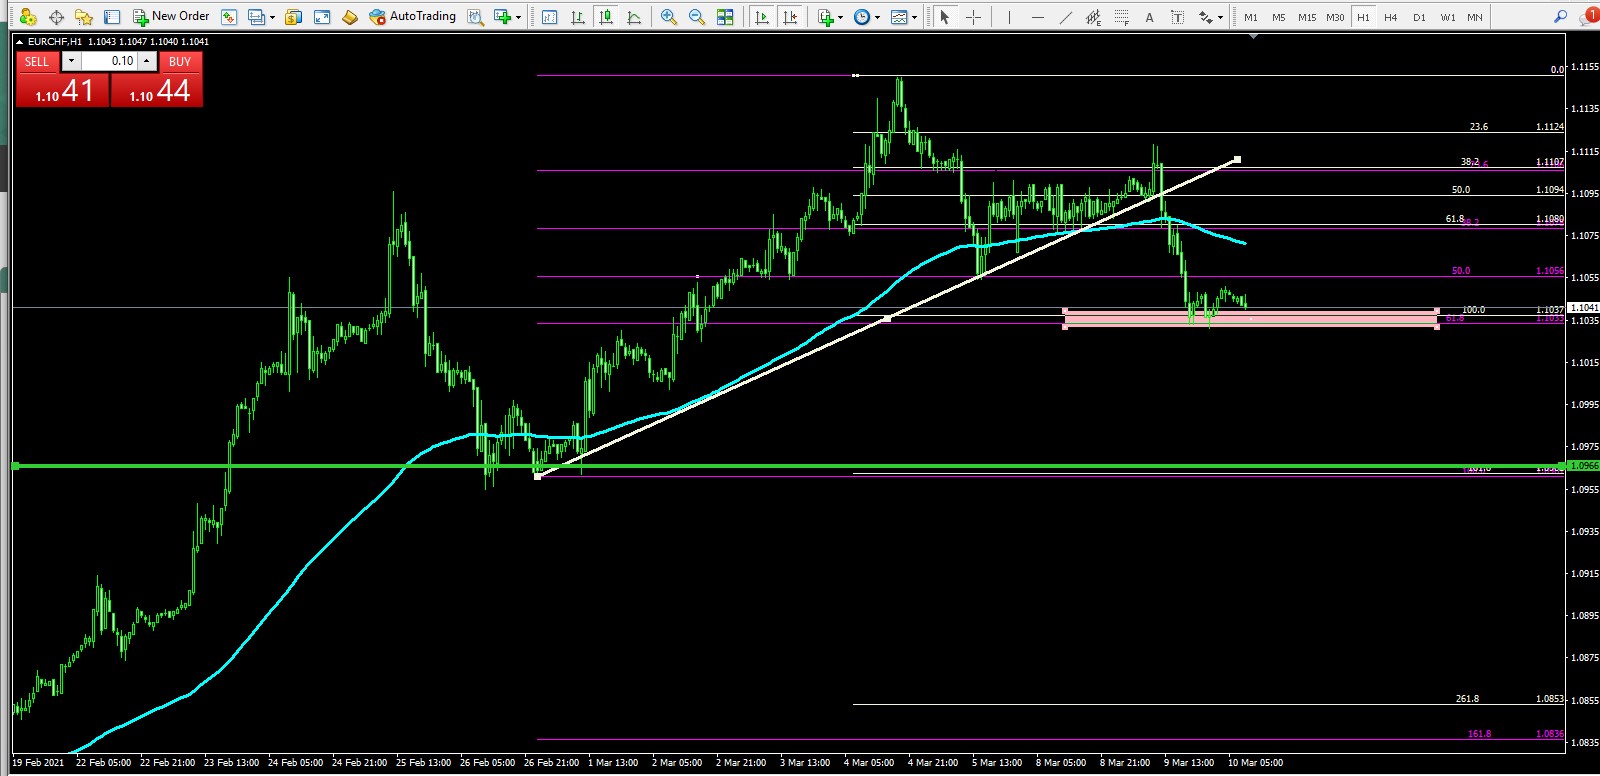This screenshot has width=1600, height=776.
Task: Toggle the active H1 timeframe
Action: (1363, 17)
